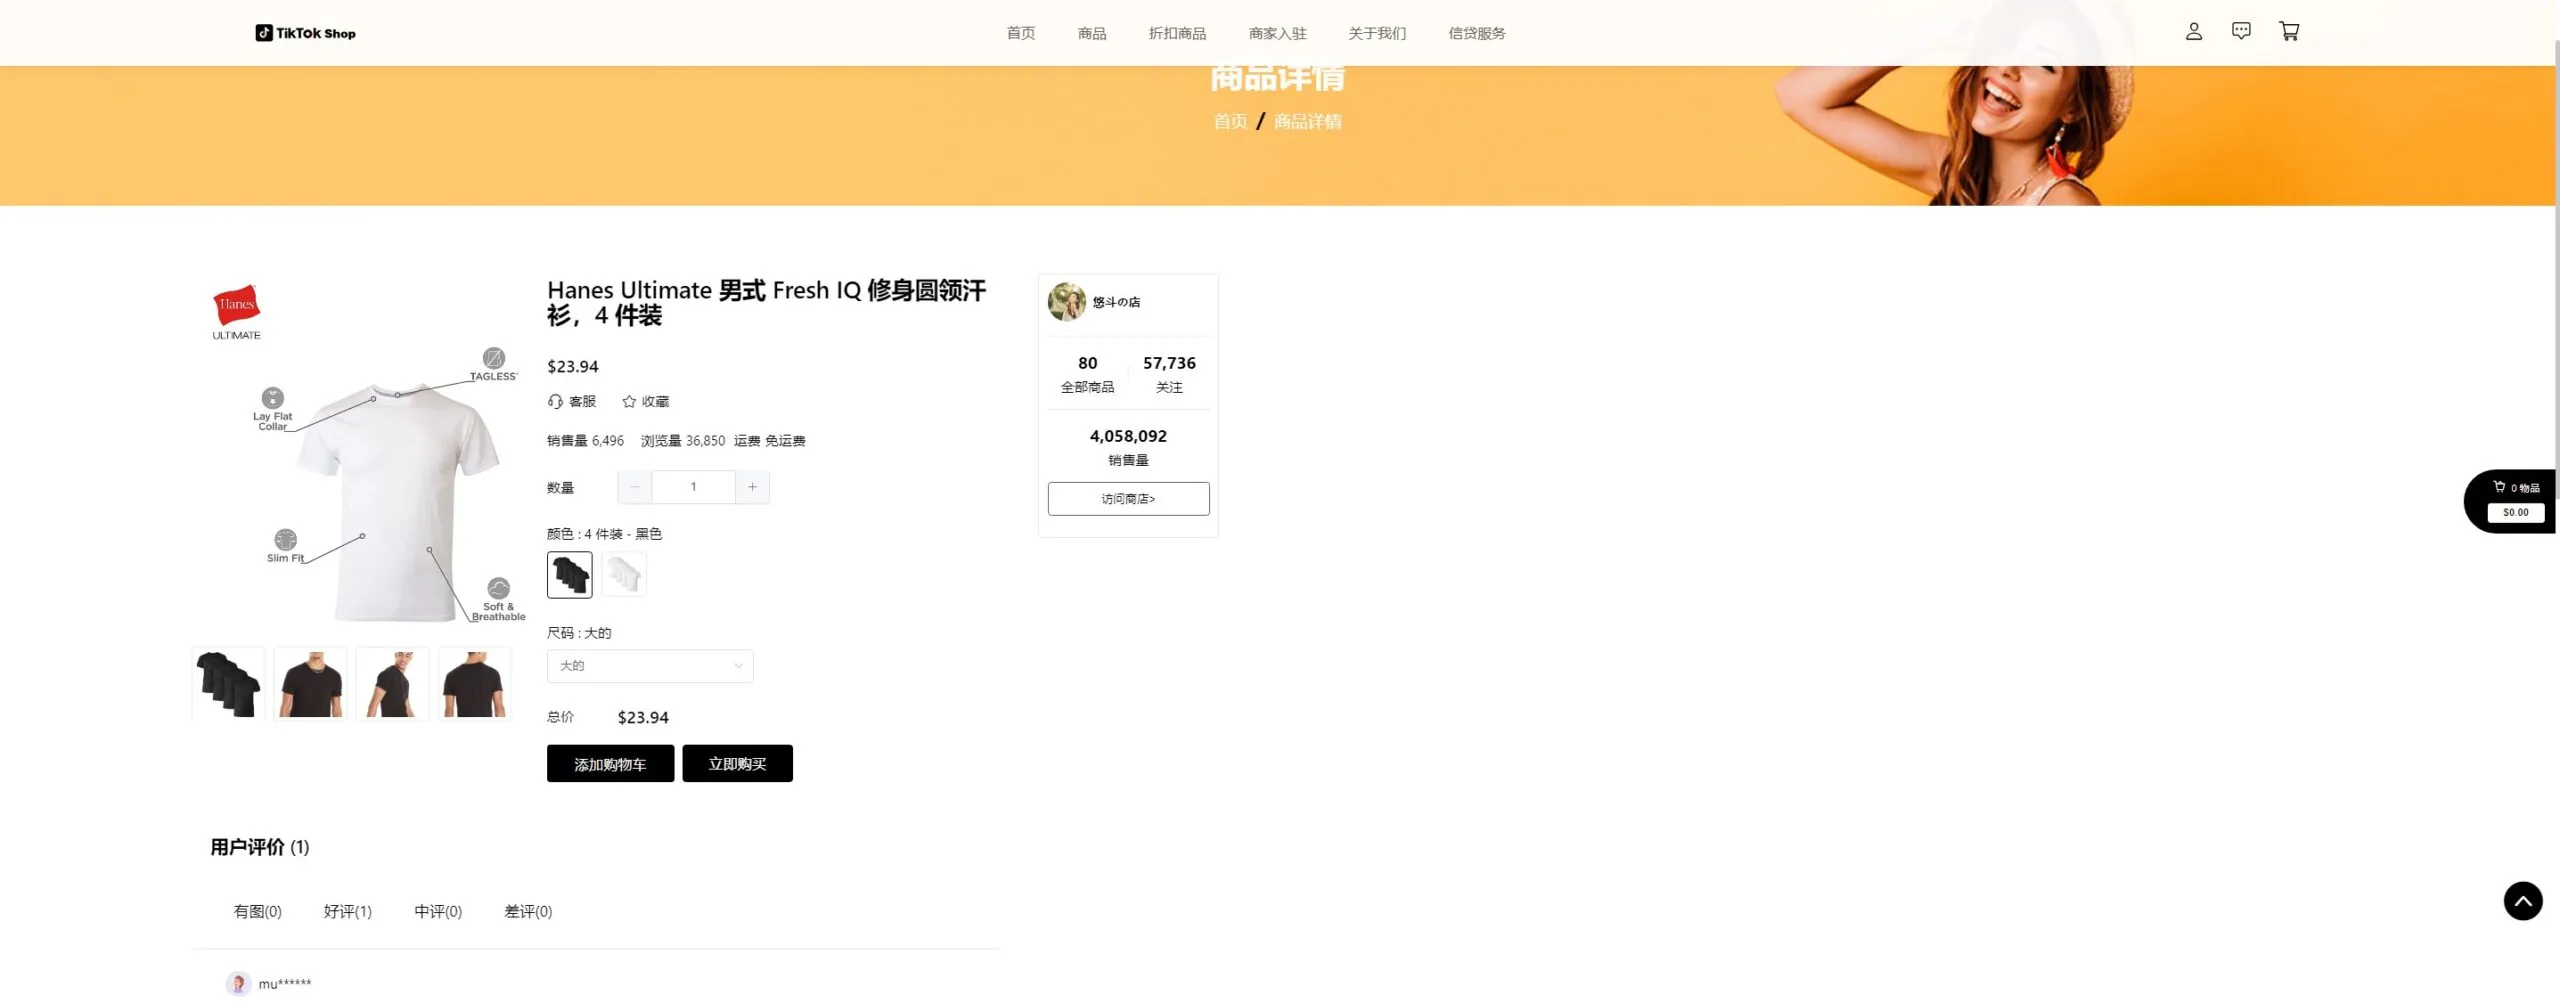Select the black 4-pack color swatch
2560x1003 pixels.
coord(570,575)
